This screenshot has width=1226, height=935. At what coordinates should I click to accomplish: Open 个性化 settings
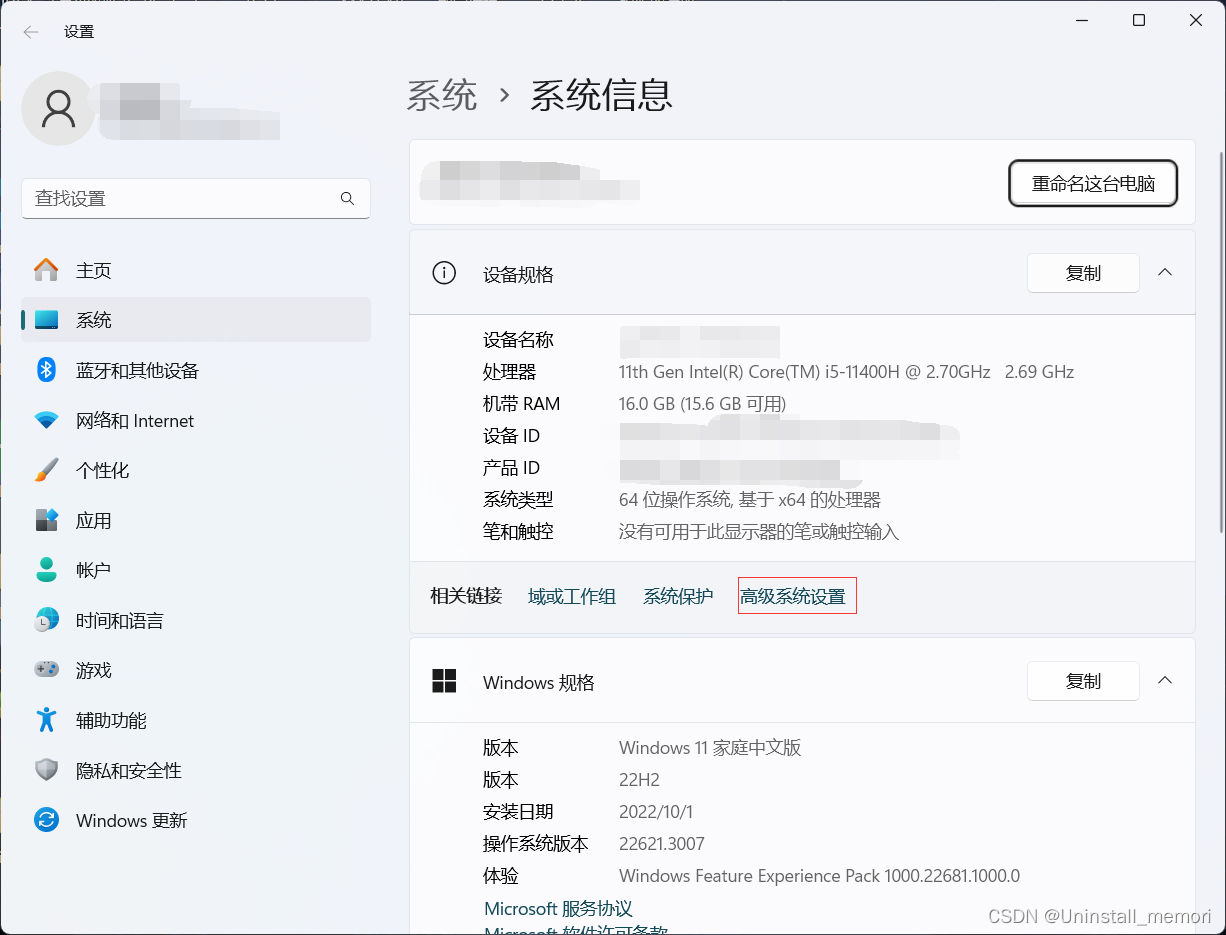[x=103, y=470]
